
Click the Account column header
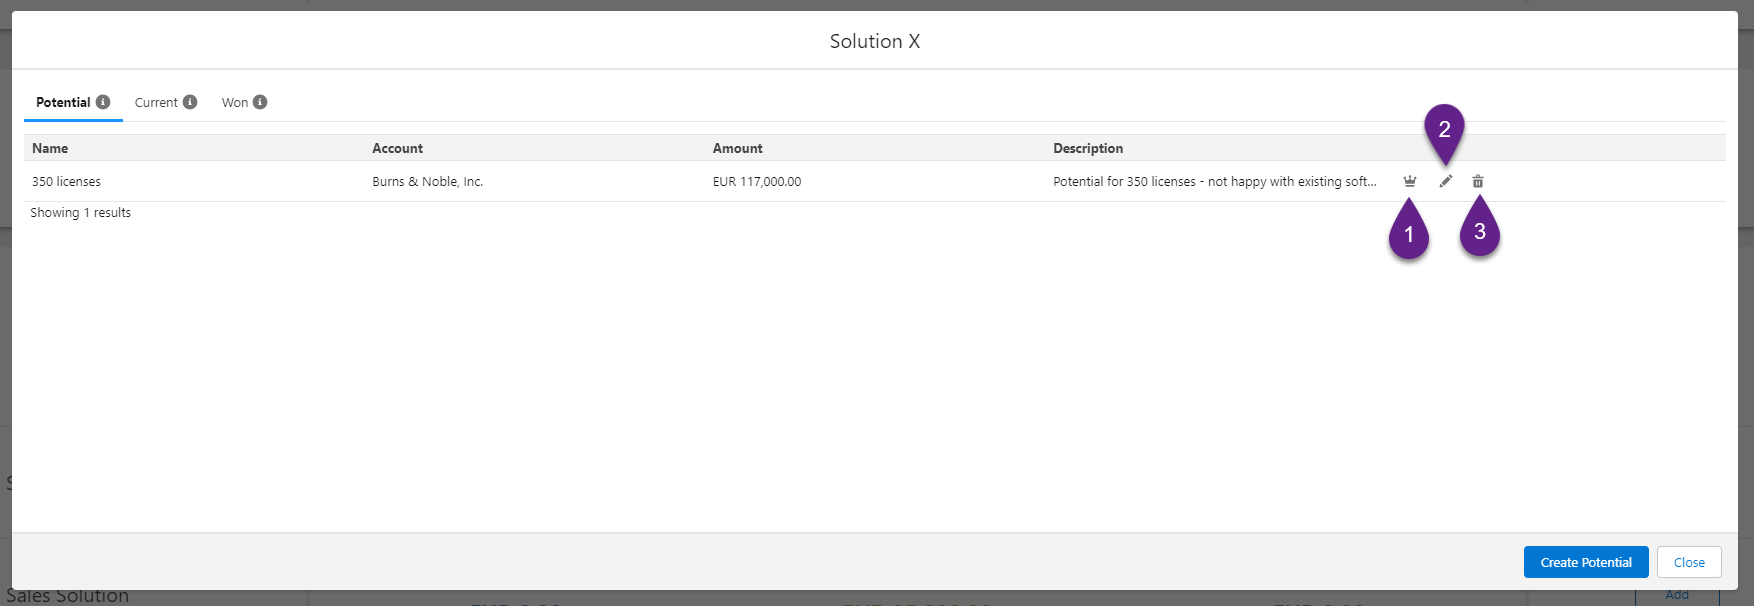[397, 148]
